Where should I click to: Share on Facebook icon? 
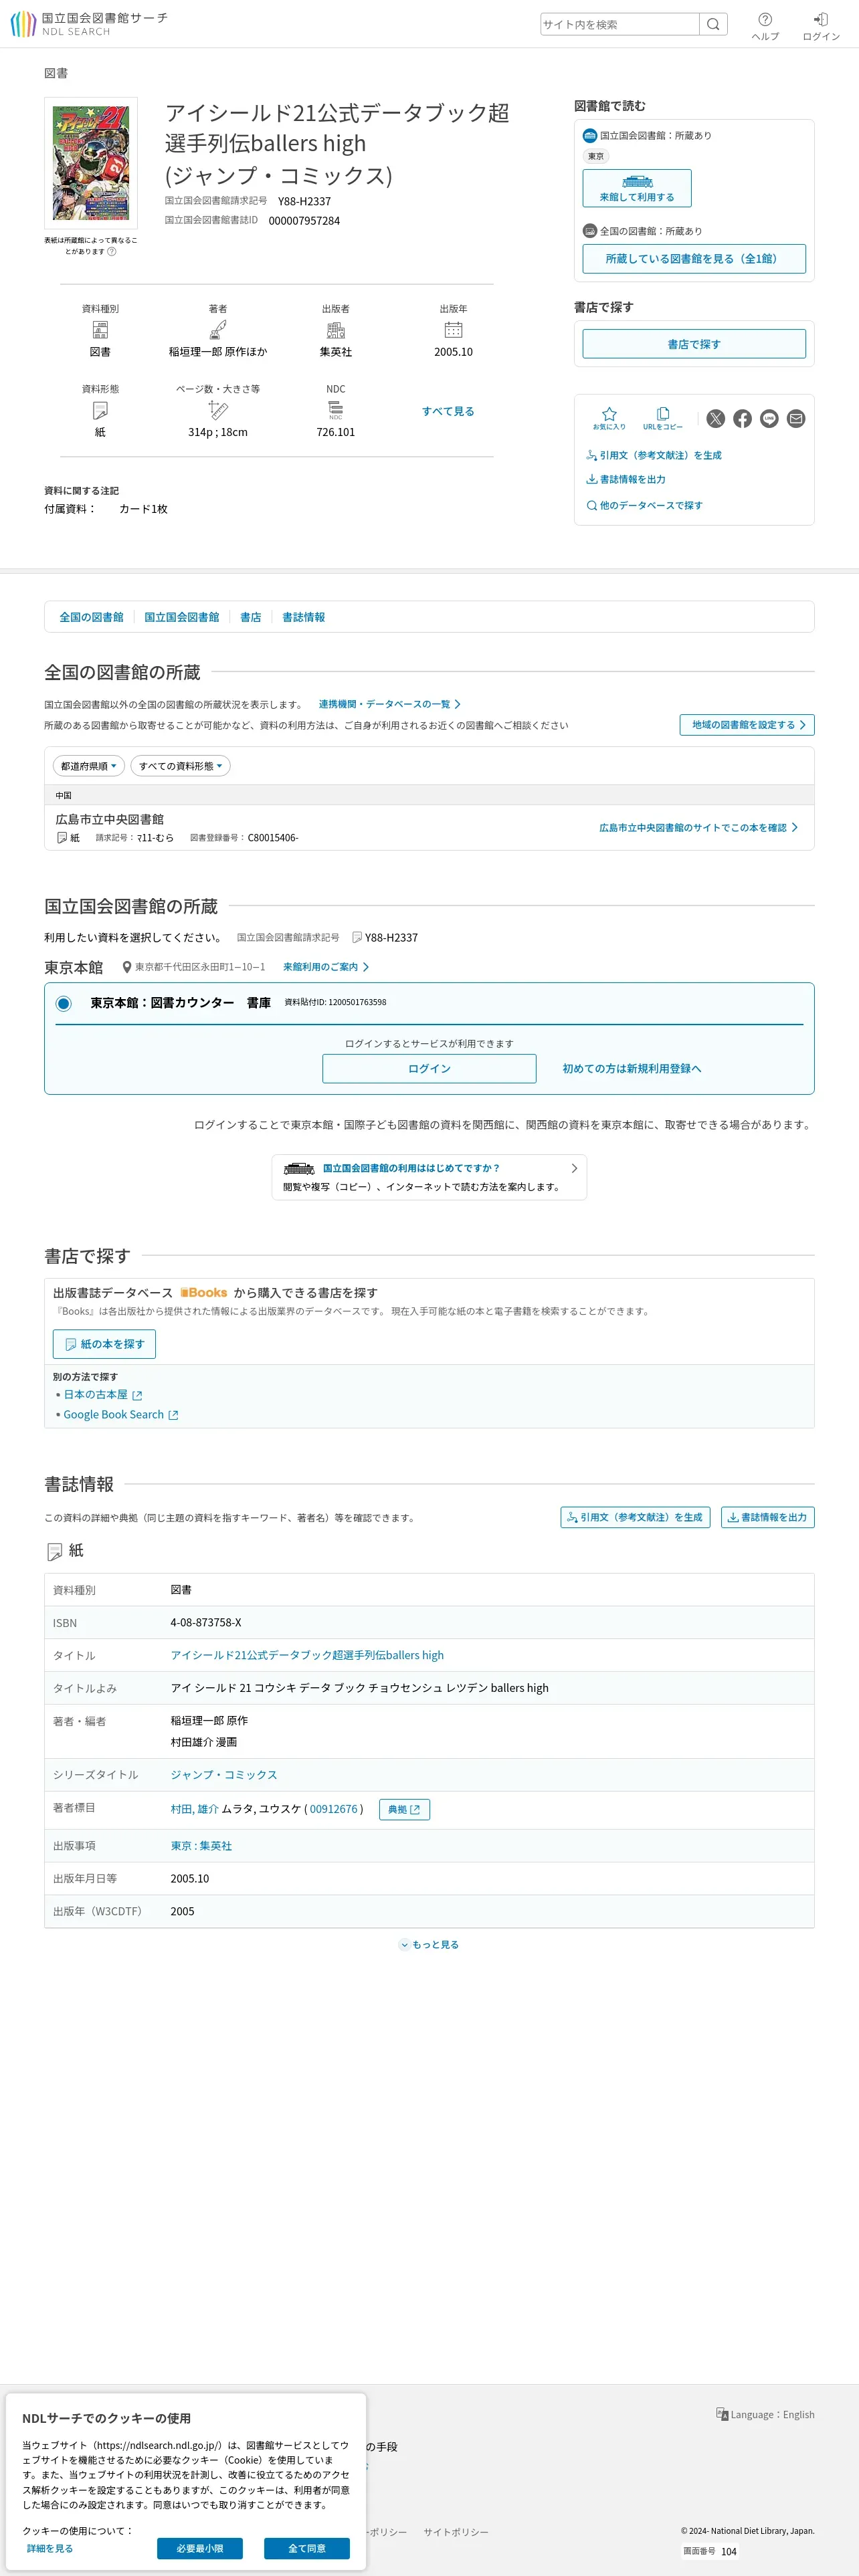pos(742,419)
